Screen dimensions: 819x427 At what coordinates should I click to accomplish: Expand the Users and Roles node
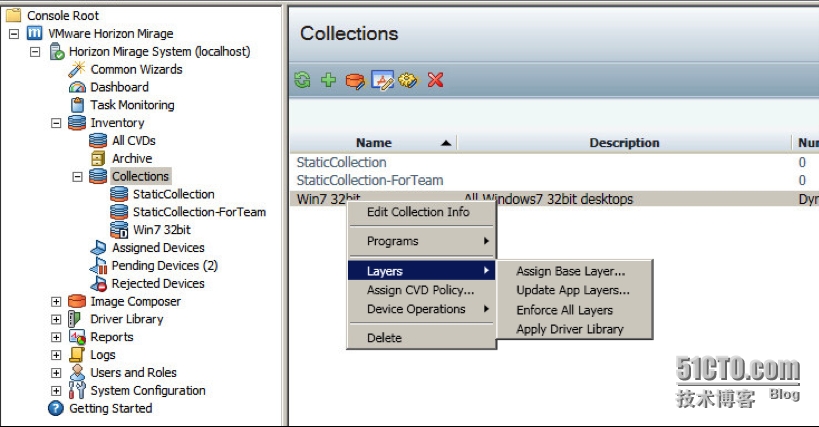click(x=56, y=373)
